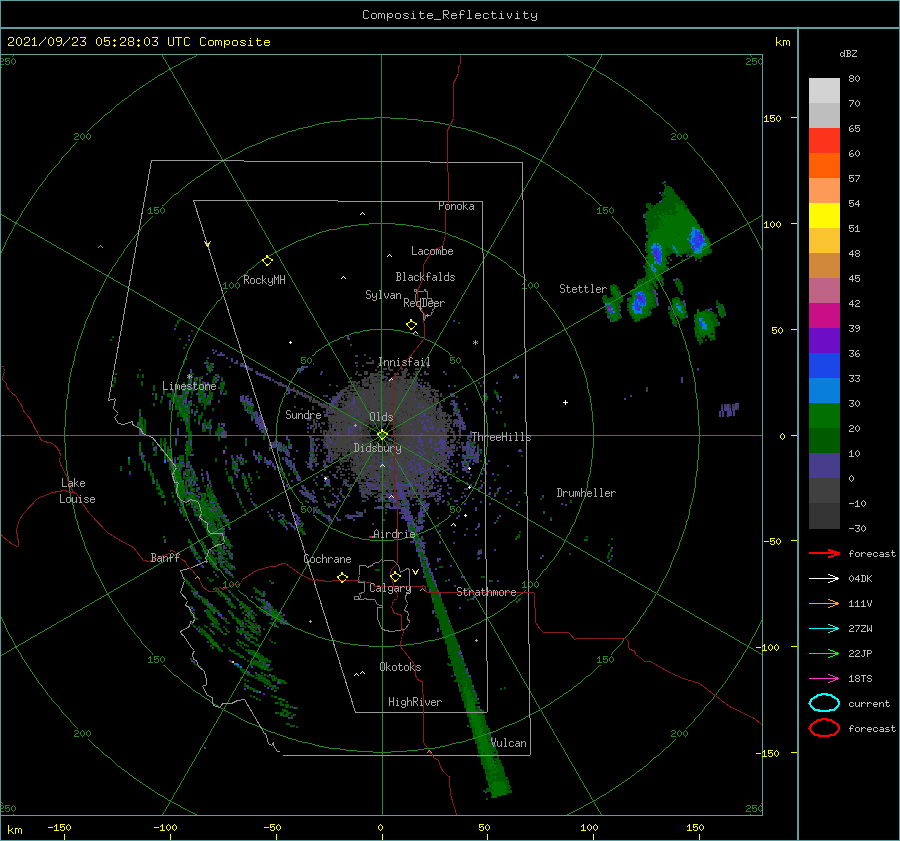The width and height of the screenshot is (900, 841).
Task: Click the Sundre label
Action: click(x=303, y=415)
